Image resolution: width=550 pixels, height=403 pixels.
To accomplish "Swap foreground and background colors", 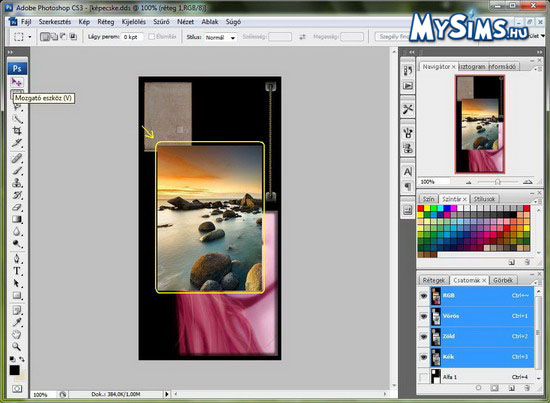I will 22,359.
